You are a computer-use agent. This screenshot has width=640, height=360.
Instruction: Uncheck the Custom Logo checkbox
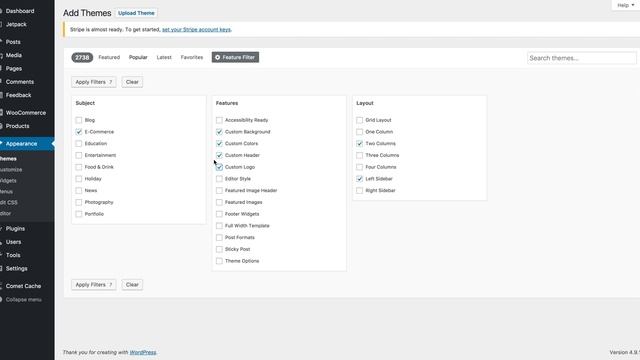219,167
